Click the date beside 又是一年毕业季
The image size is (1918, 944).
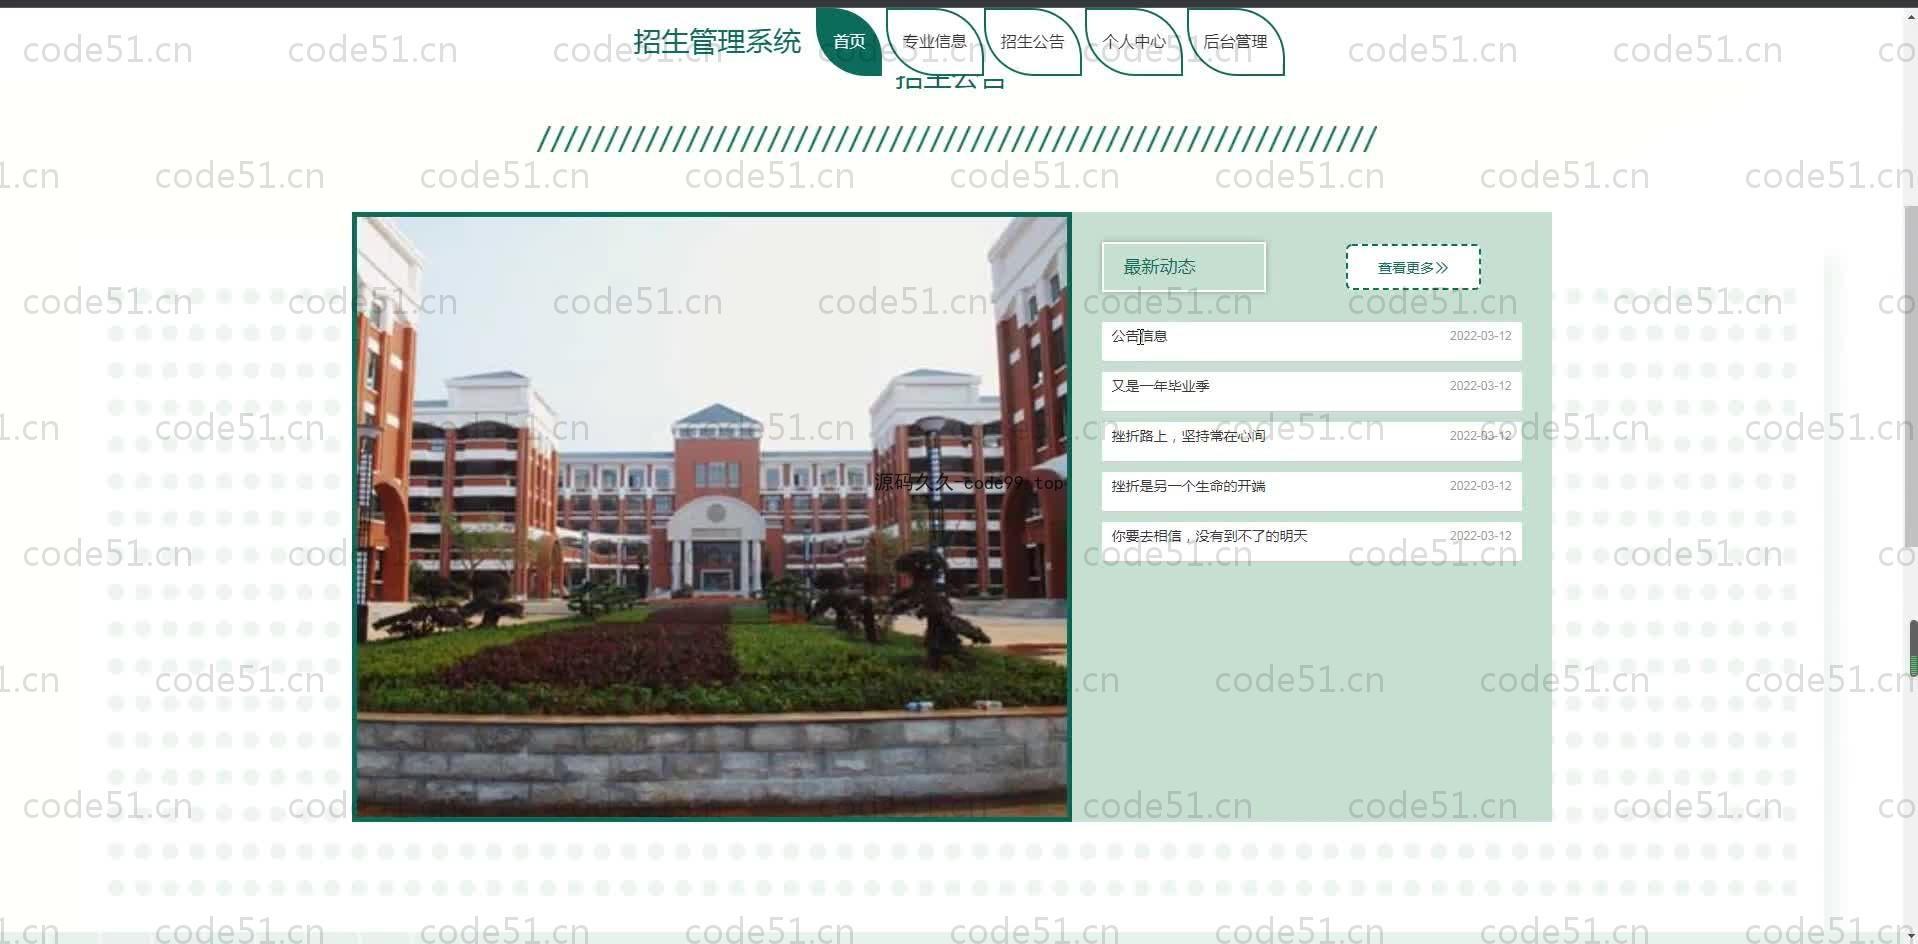(1480, 386)
